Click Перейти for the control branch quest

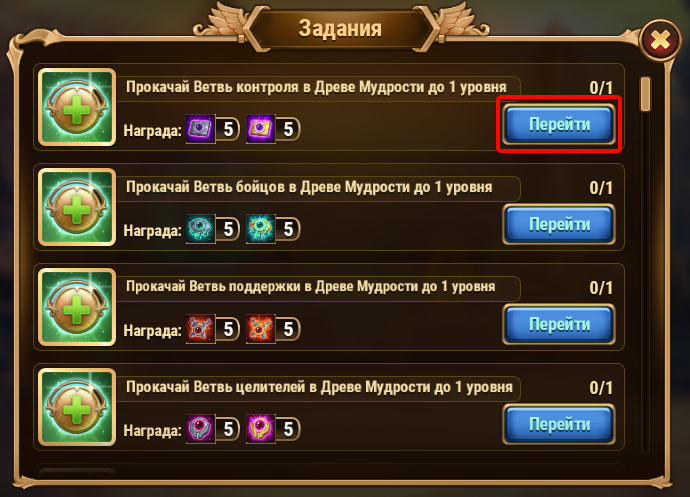point(559,125)
